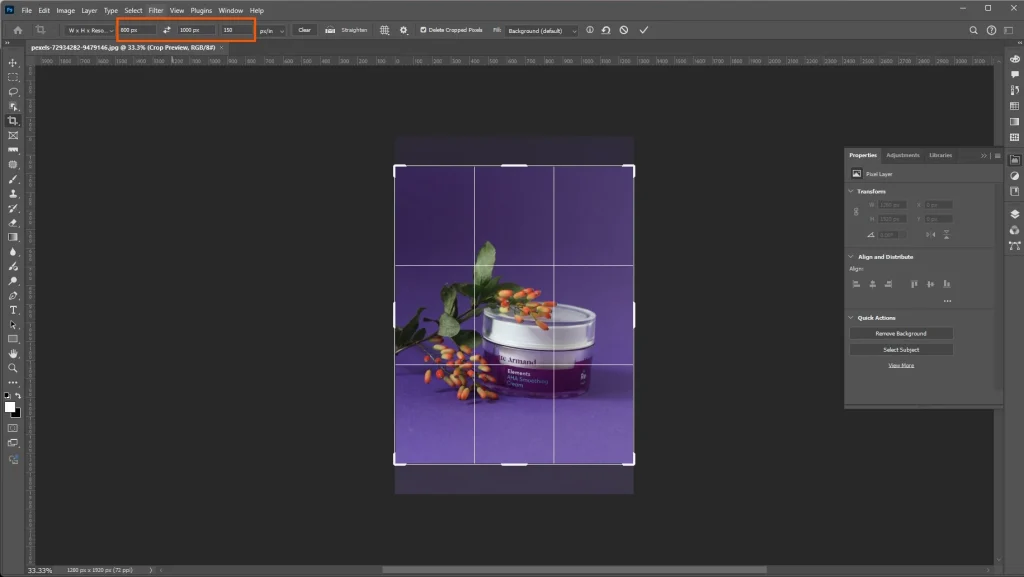Select the Zoom tool
1024x577 pixels.
click(13, 368)
